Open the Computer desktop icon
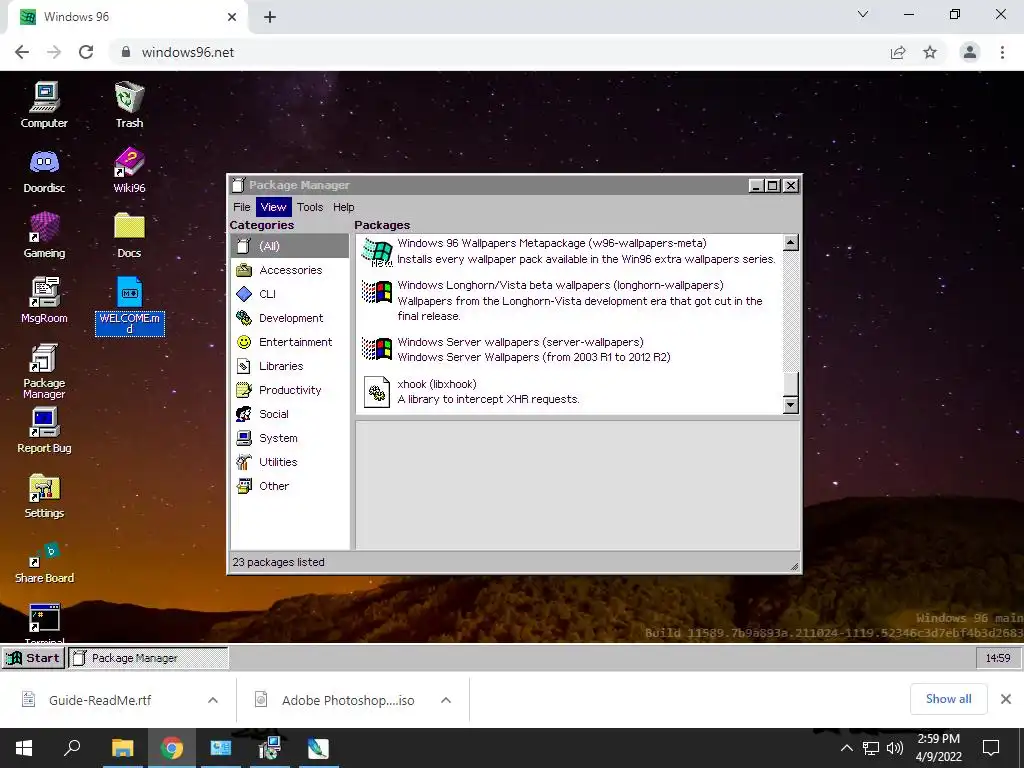The width and height of the screenshot is (1024, 768). (44, 104)
